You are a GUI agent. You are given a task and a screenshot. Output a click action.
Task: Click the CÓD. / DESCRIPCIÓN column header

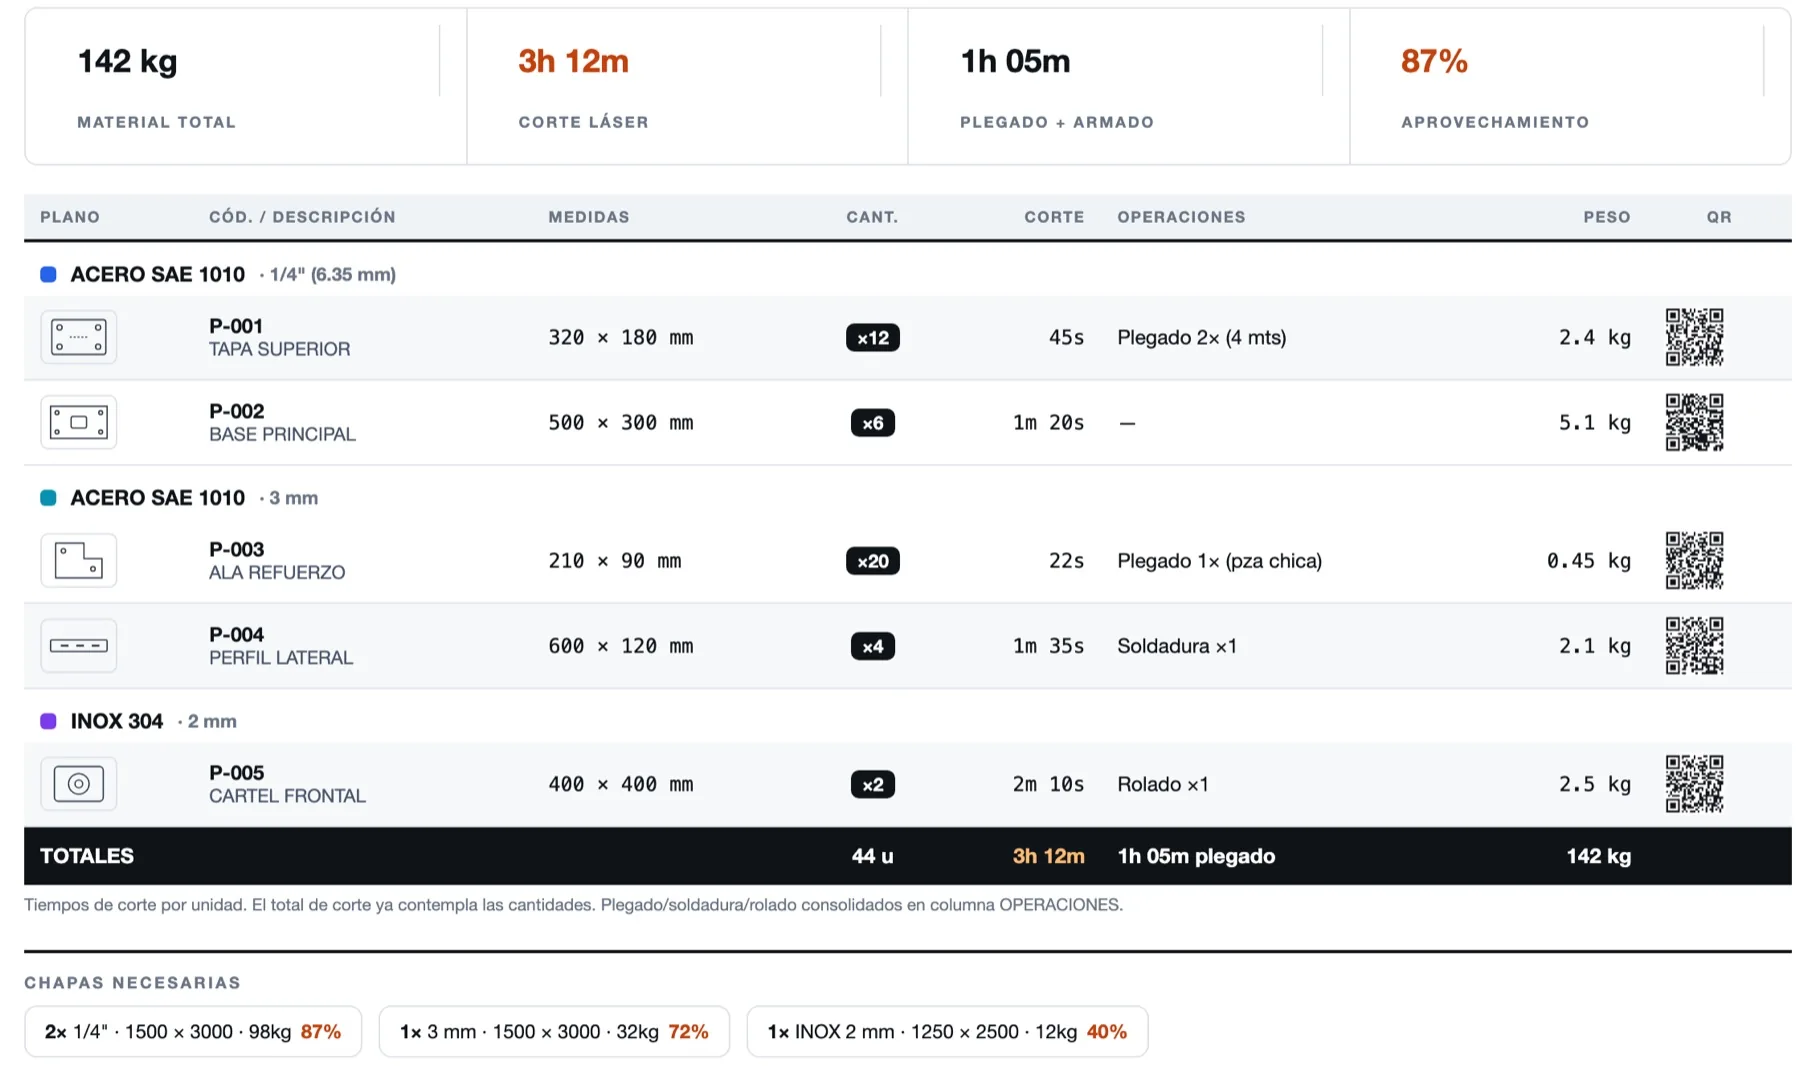pyautogui.click(x=302, y=217)
